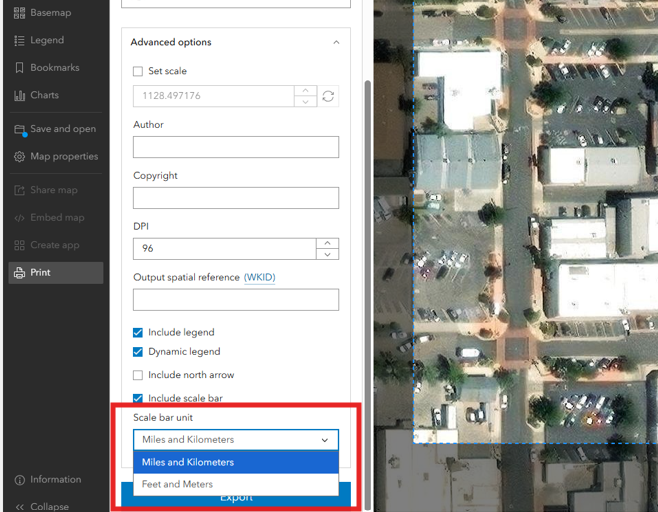The height and width of the screenshot is (512, 658).
Task: Open the Charts icon
Action: 19,95
